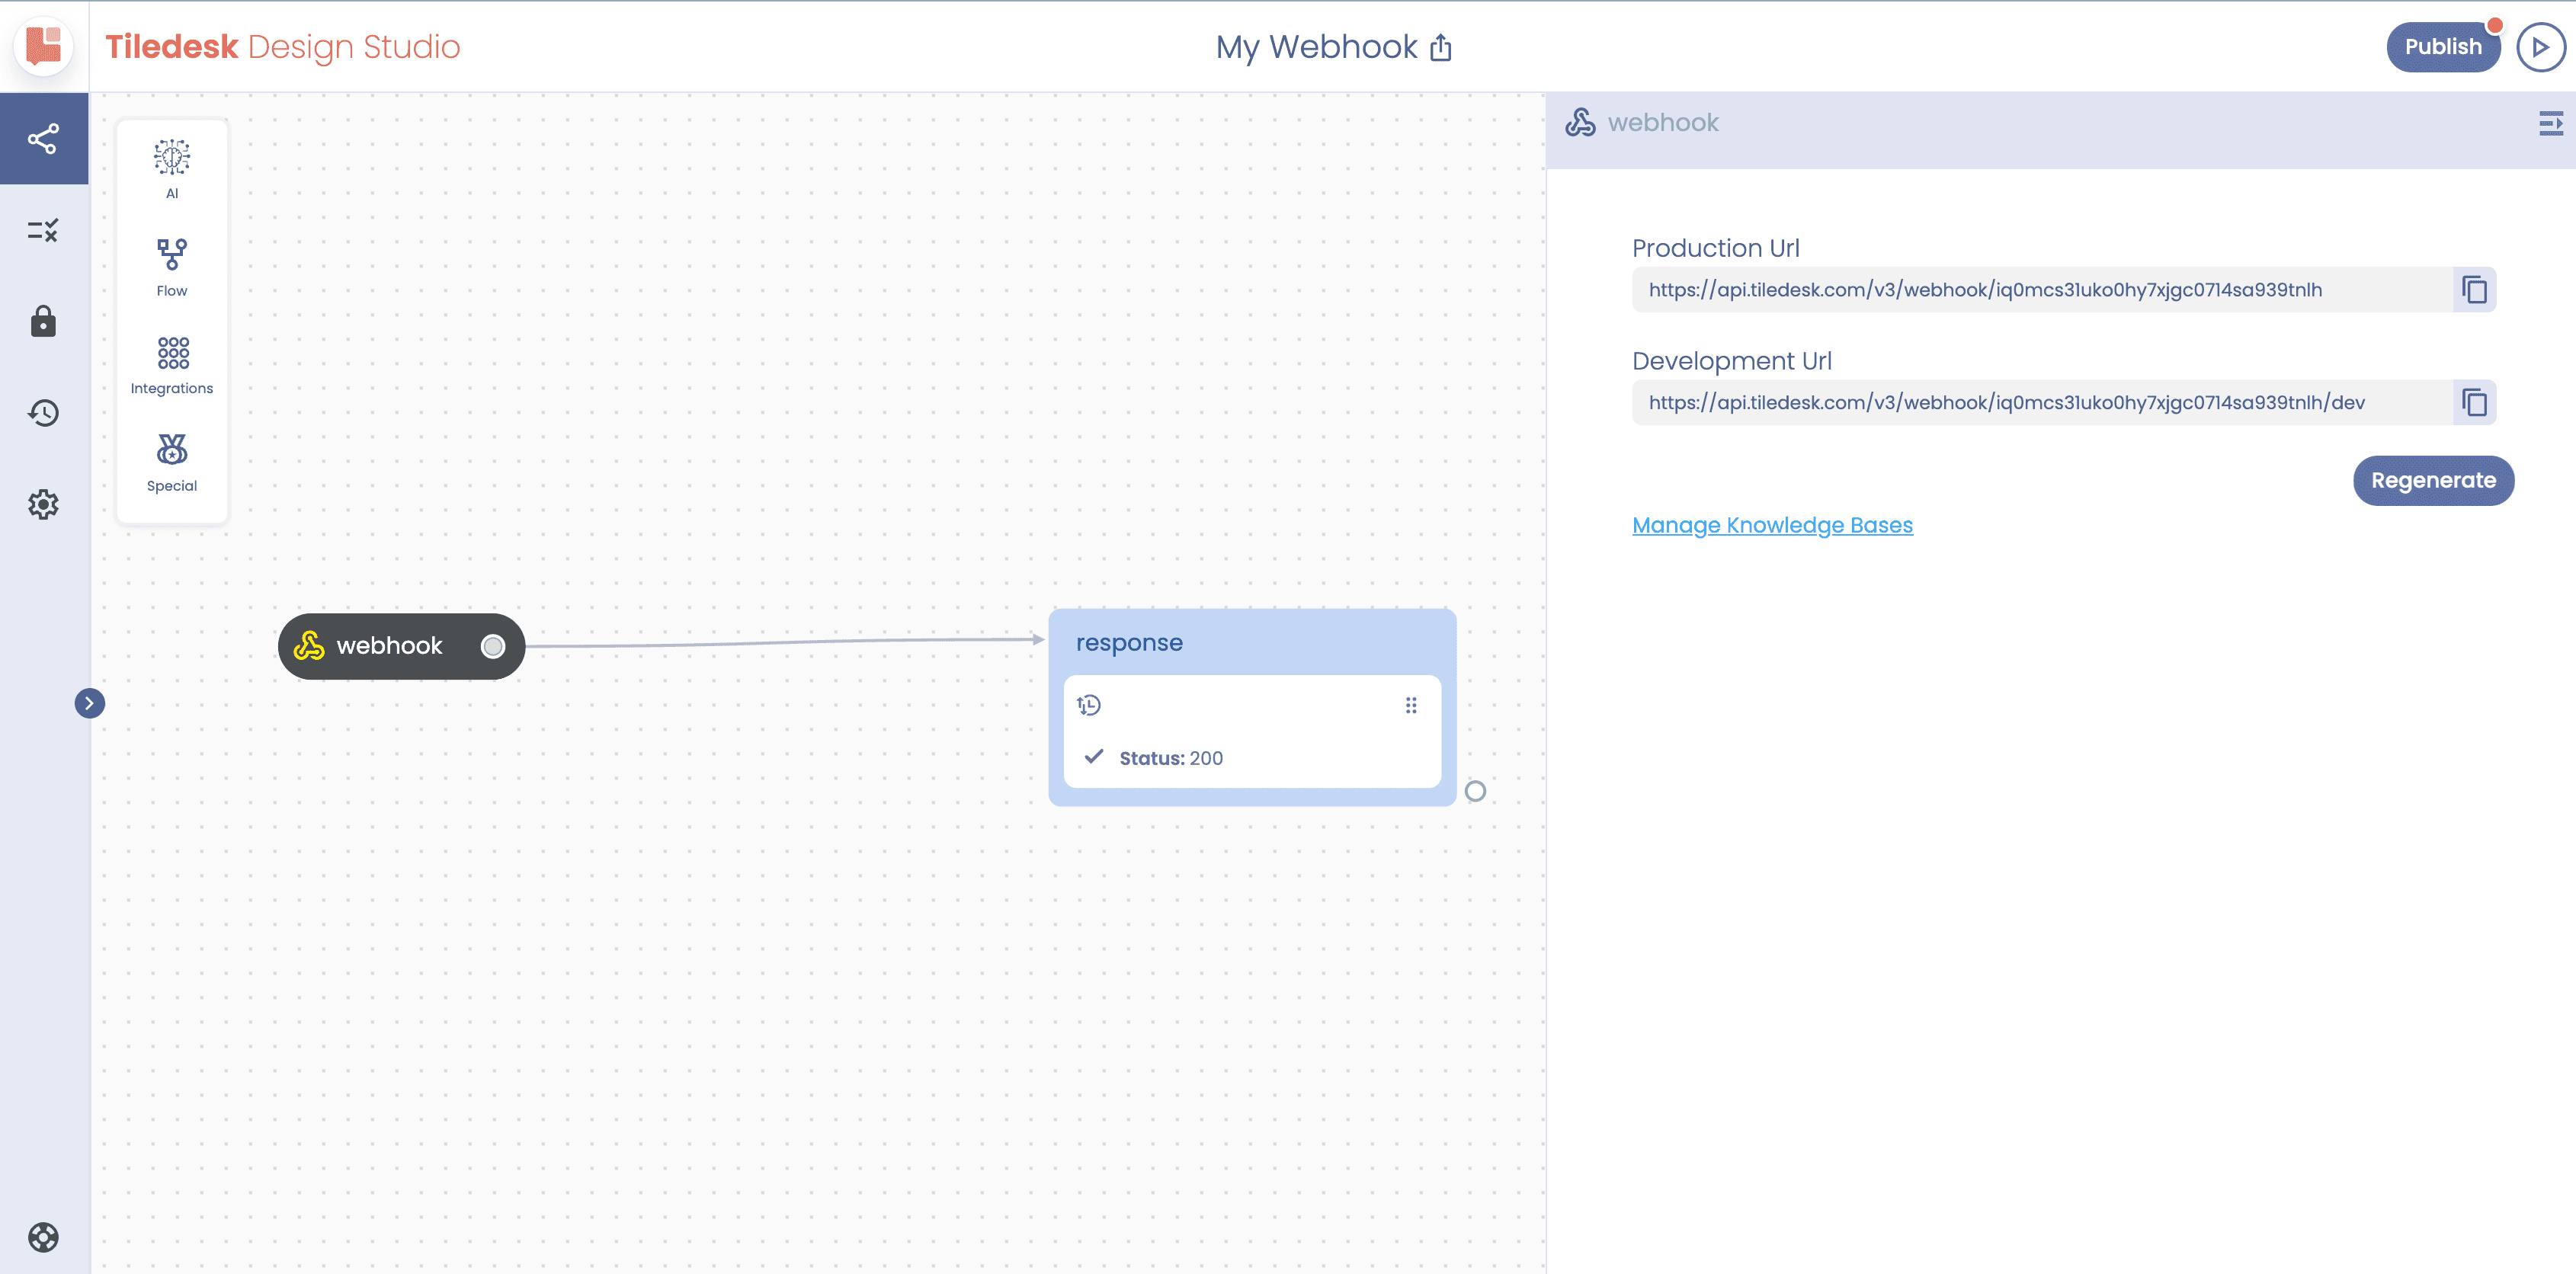Screen dimensions: 2576x1274
Task: Click the response action history icon
Action: (1089, 705)
